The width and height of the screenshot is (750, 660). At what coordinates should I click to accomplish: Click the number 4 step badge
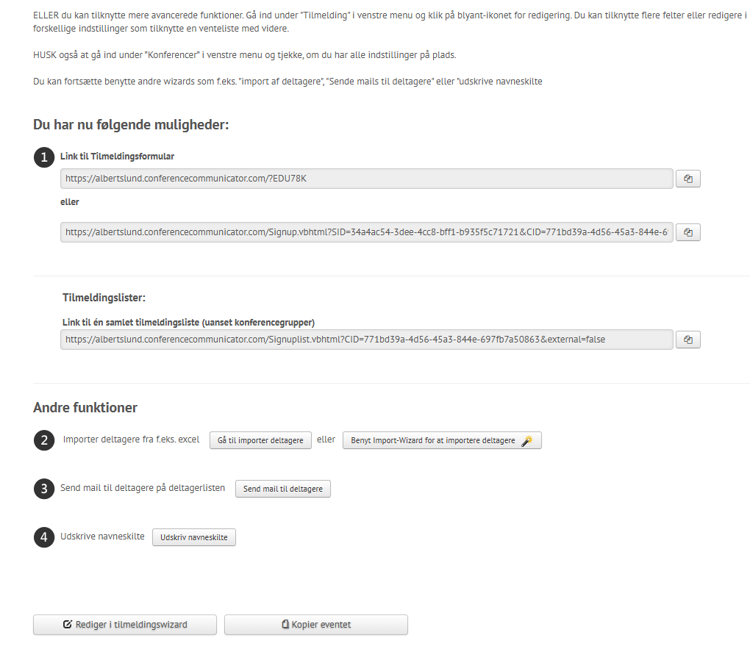coord(44,537)
